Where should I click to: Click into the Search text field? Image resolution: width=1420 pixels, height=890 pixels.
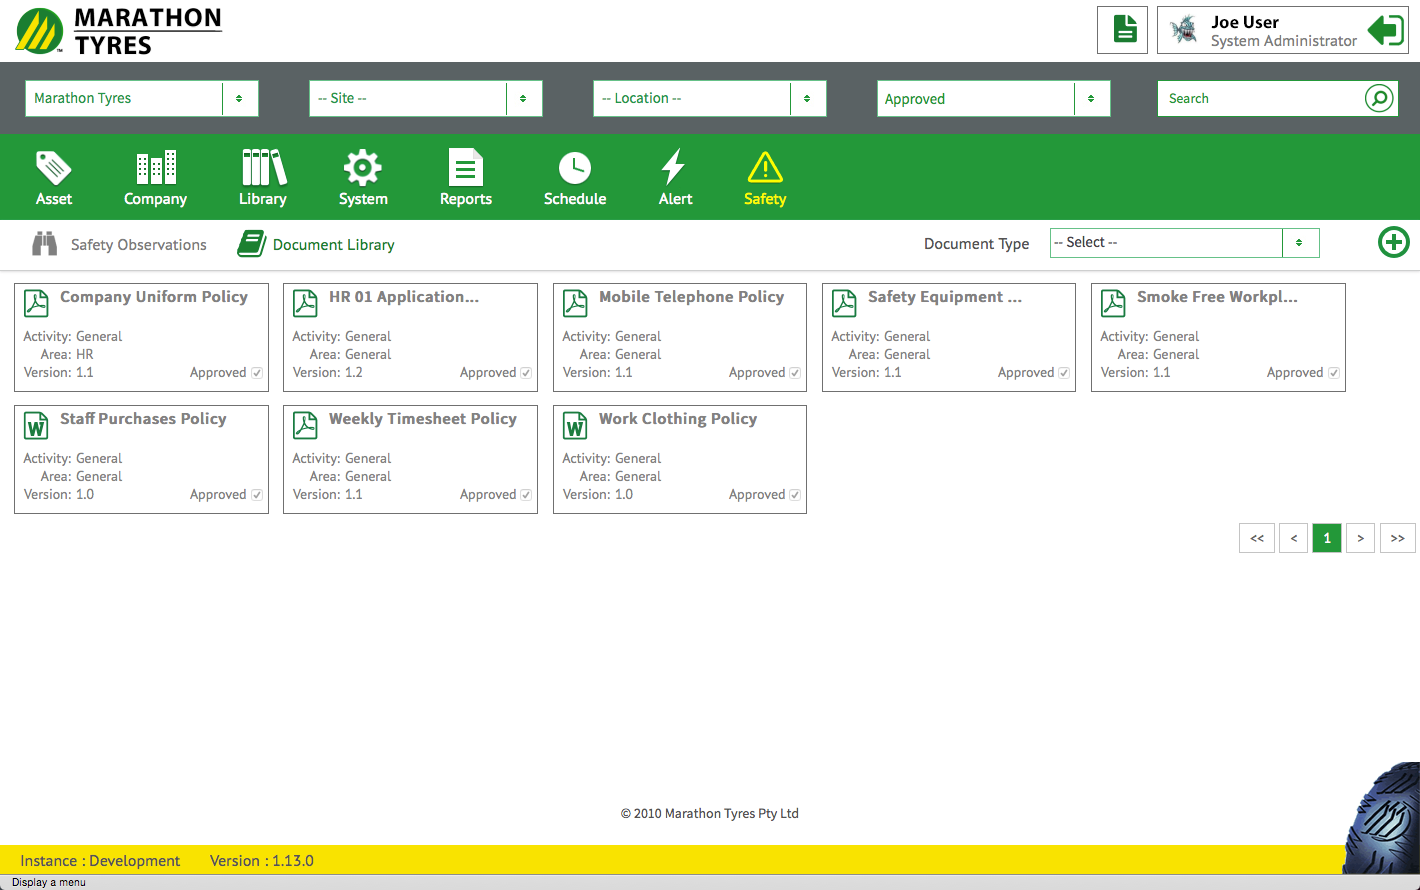tap(1258, 98)
